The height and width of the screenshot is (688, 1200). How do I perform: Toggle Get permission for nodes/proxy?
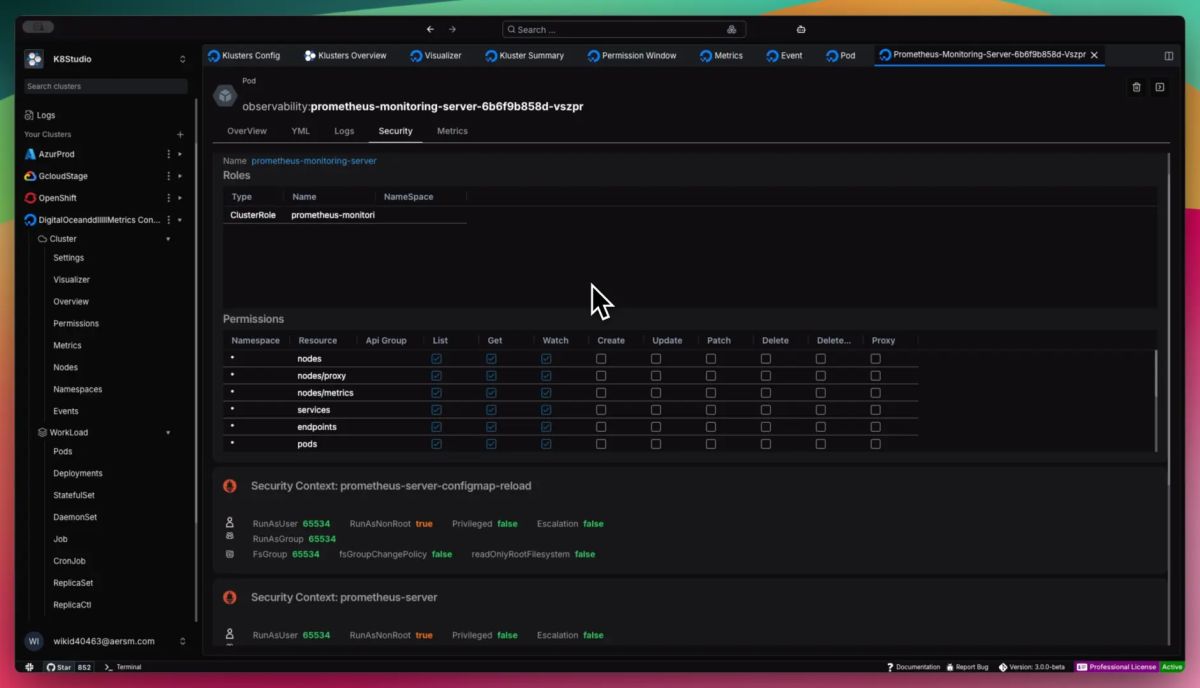(x=491, y=375)
